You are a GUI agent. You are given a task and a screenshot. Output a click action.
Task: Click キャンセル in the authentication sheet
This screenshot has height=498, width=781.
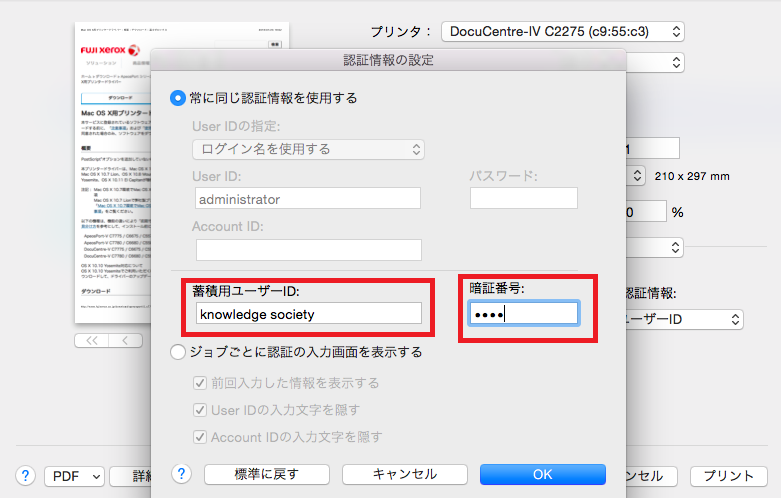[x=404, y=474]
